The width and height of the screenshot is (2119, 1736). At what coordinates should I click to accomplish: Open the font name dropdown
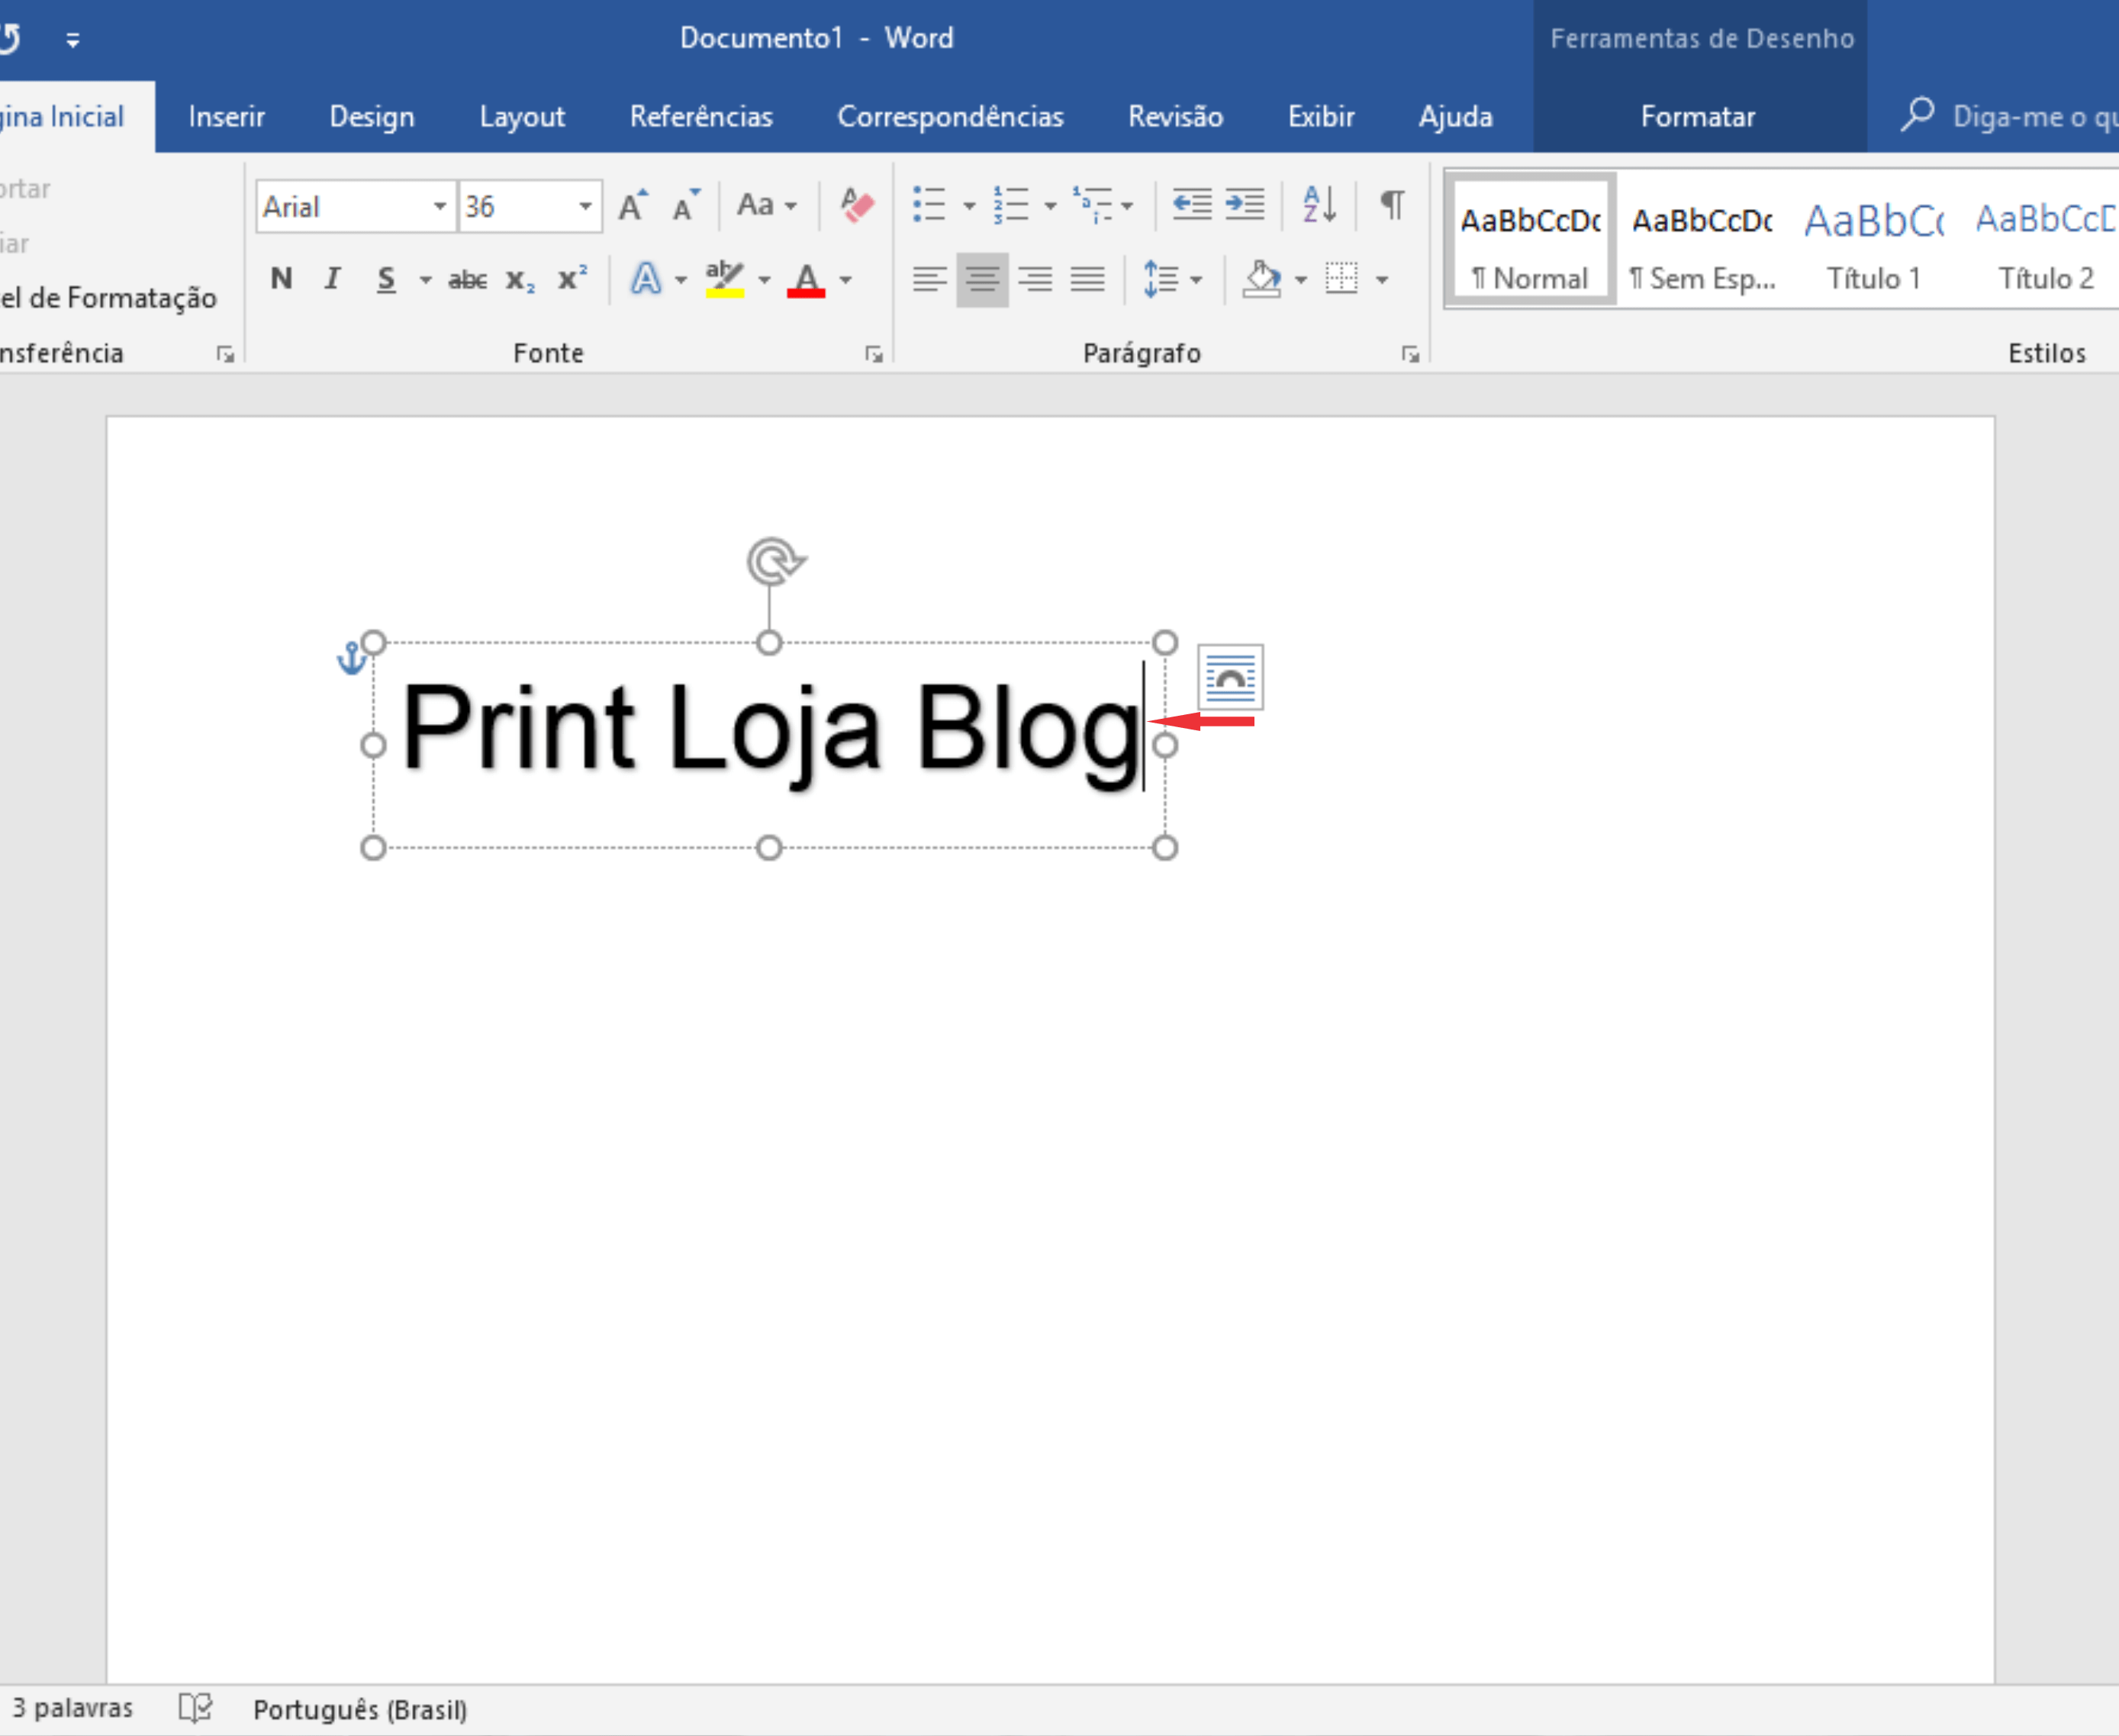[x=439, y=207]
